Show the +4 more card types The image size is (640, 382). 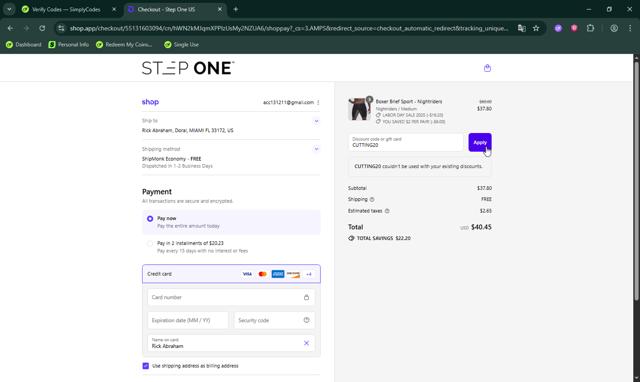point(309,274)
